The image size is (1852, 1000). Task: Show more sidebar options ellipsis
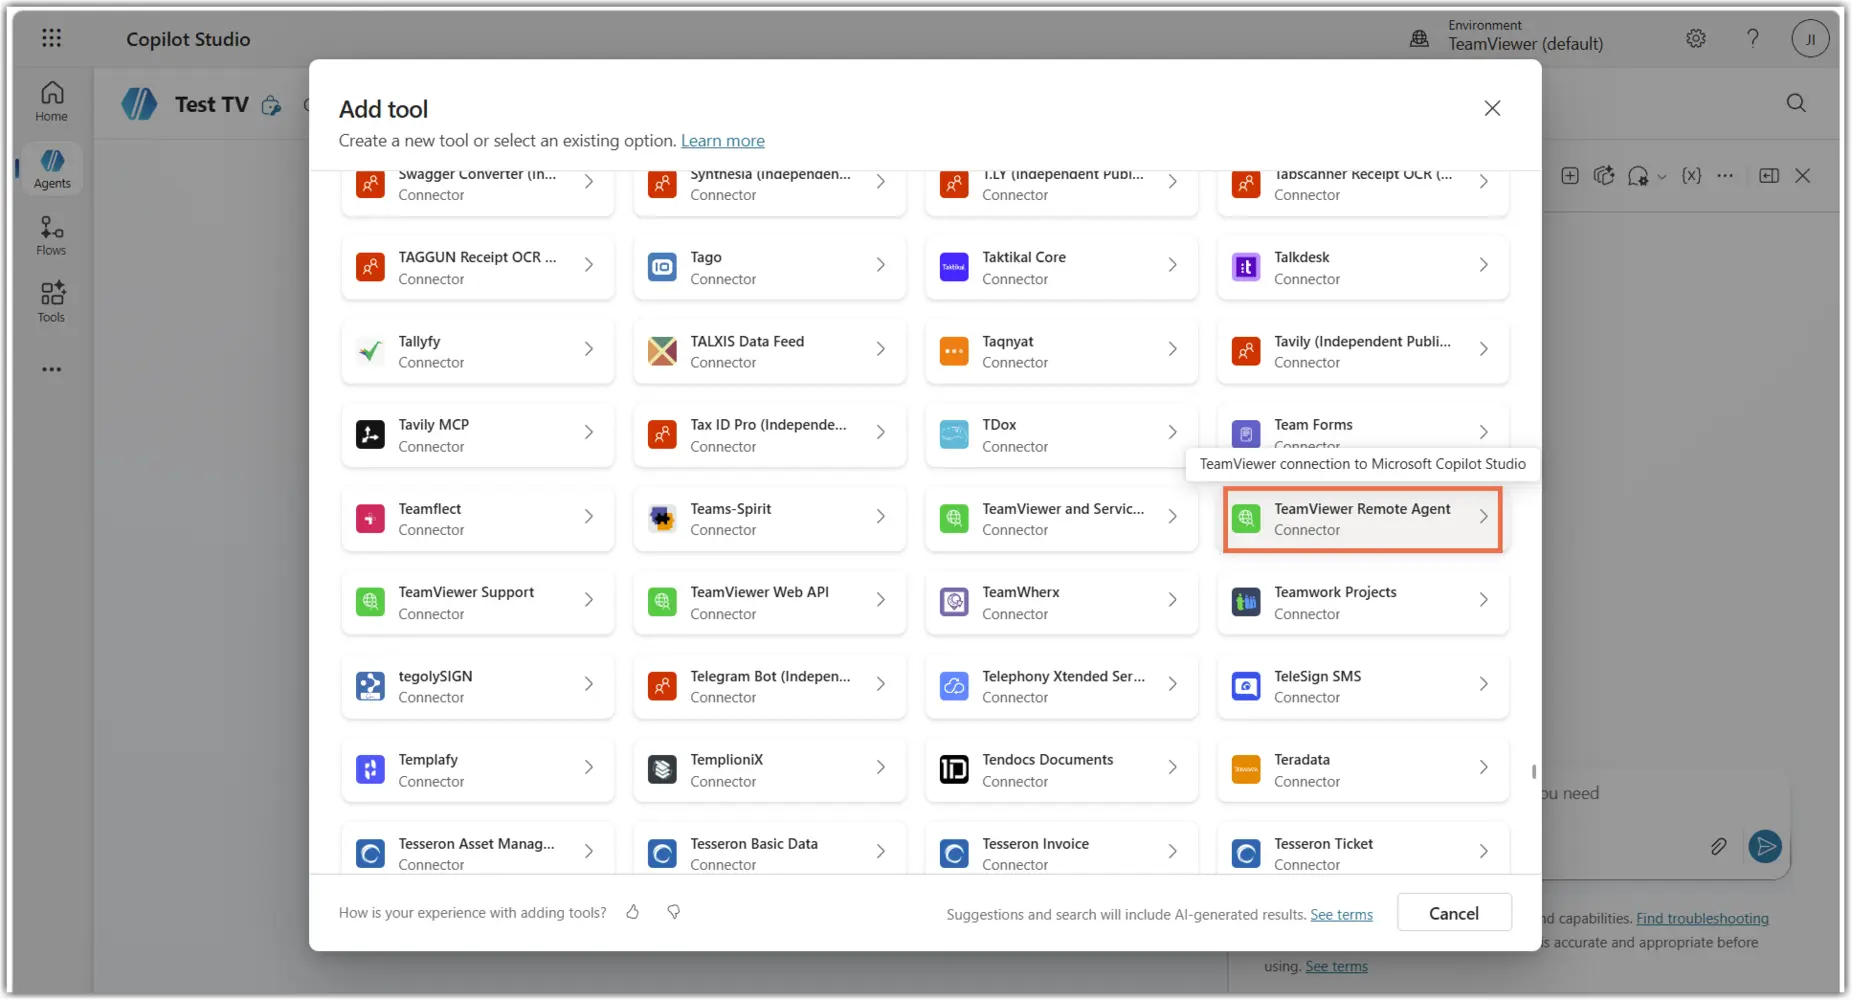coord(52,369)
